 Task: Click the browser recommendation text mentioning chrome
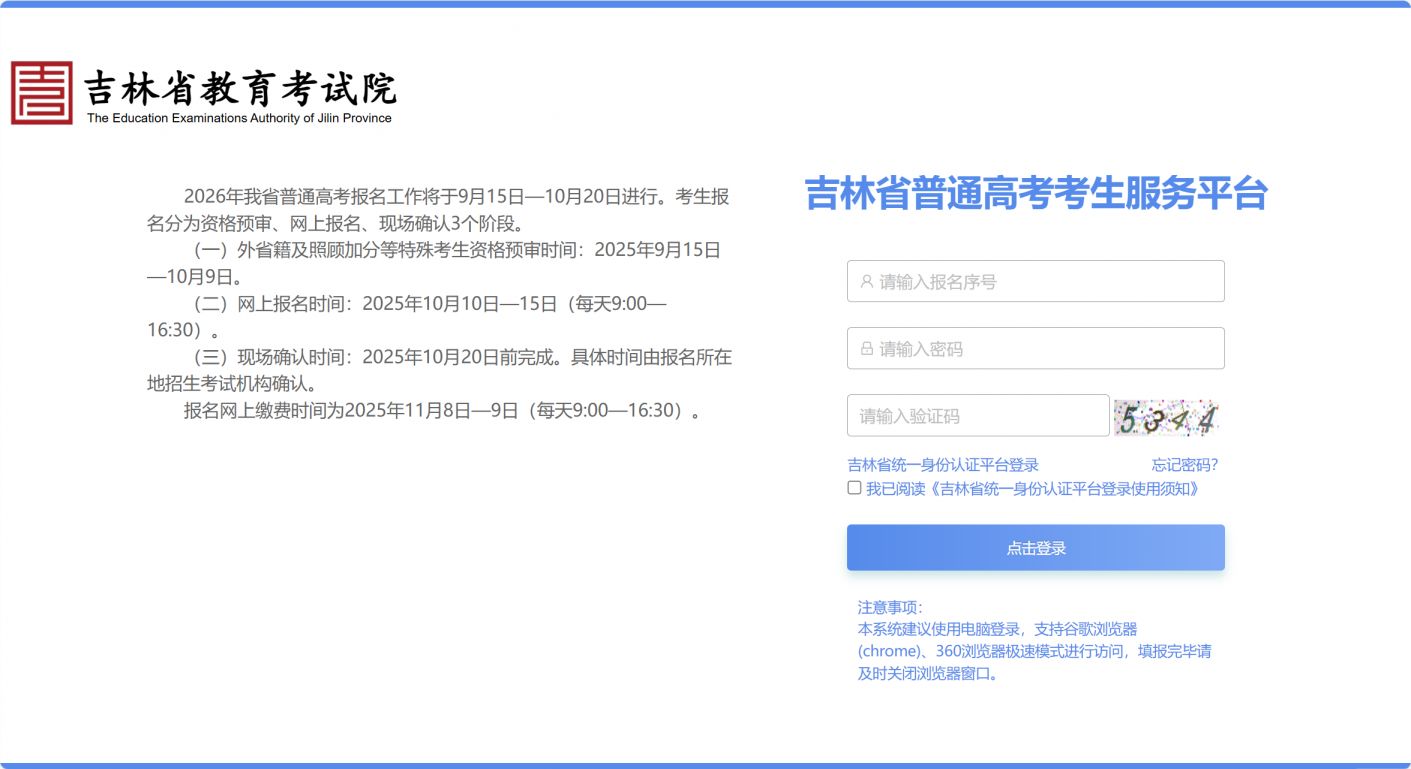(x=1034, y=651)
